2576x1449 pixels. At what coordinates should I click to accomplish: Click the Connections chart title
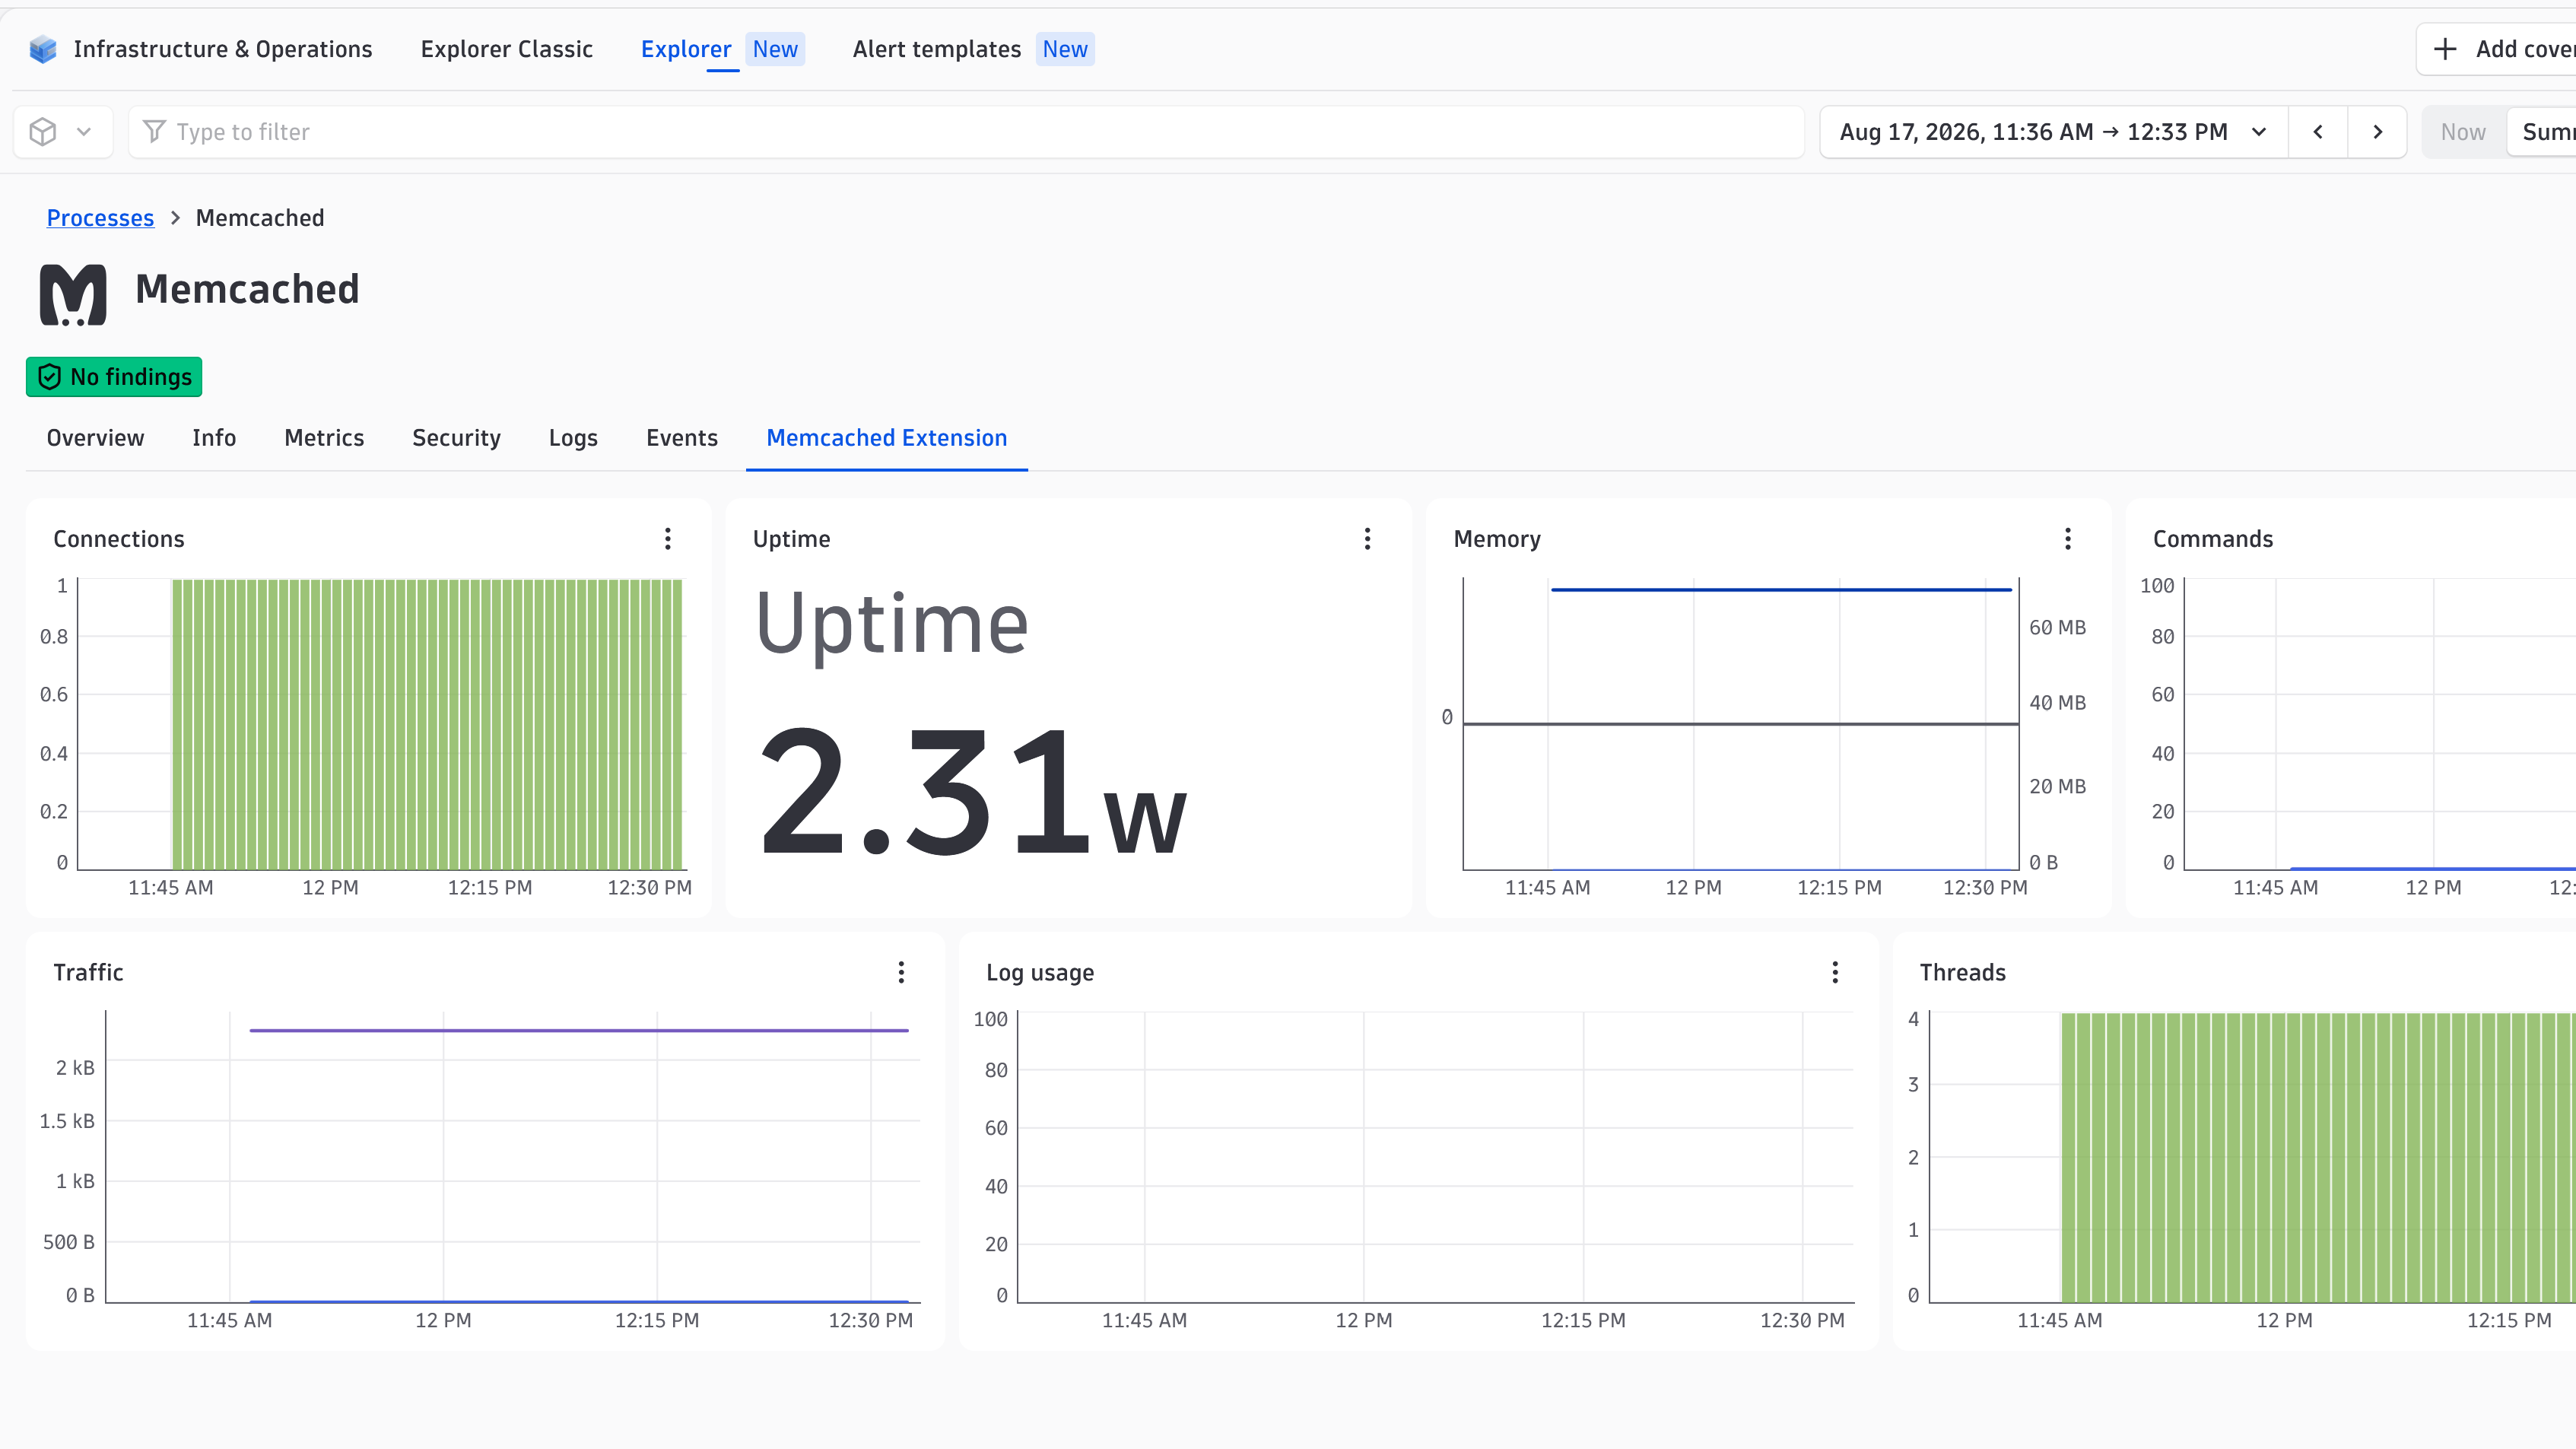(119, 539)
